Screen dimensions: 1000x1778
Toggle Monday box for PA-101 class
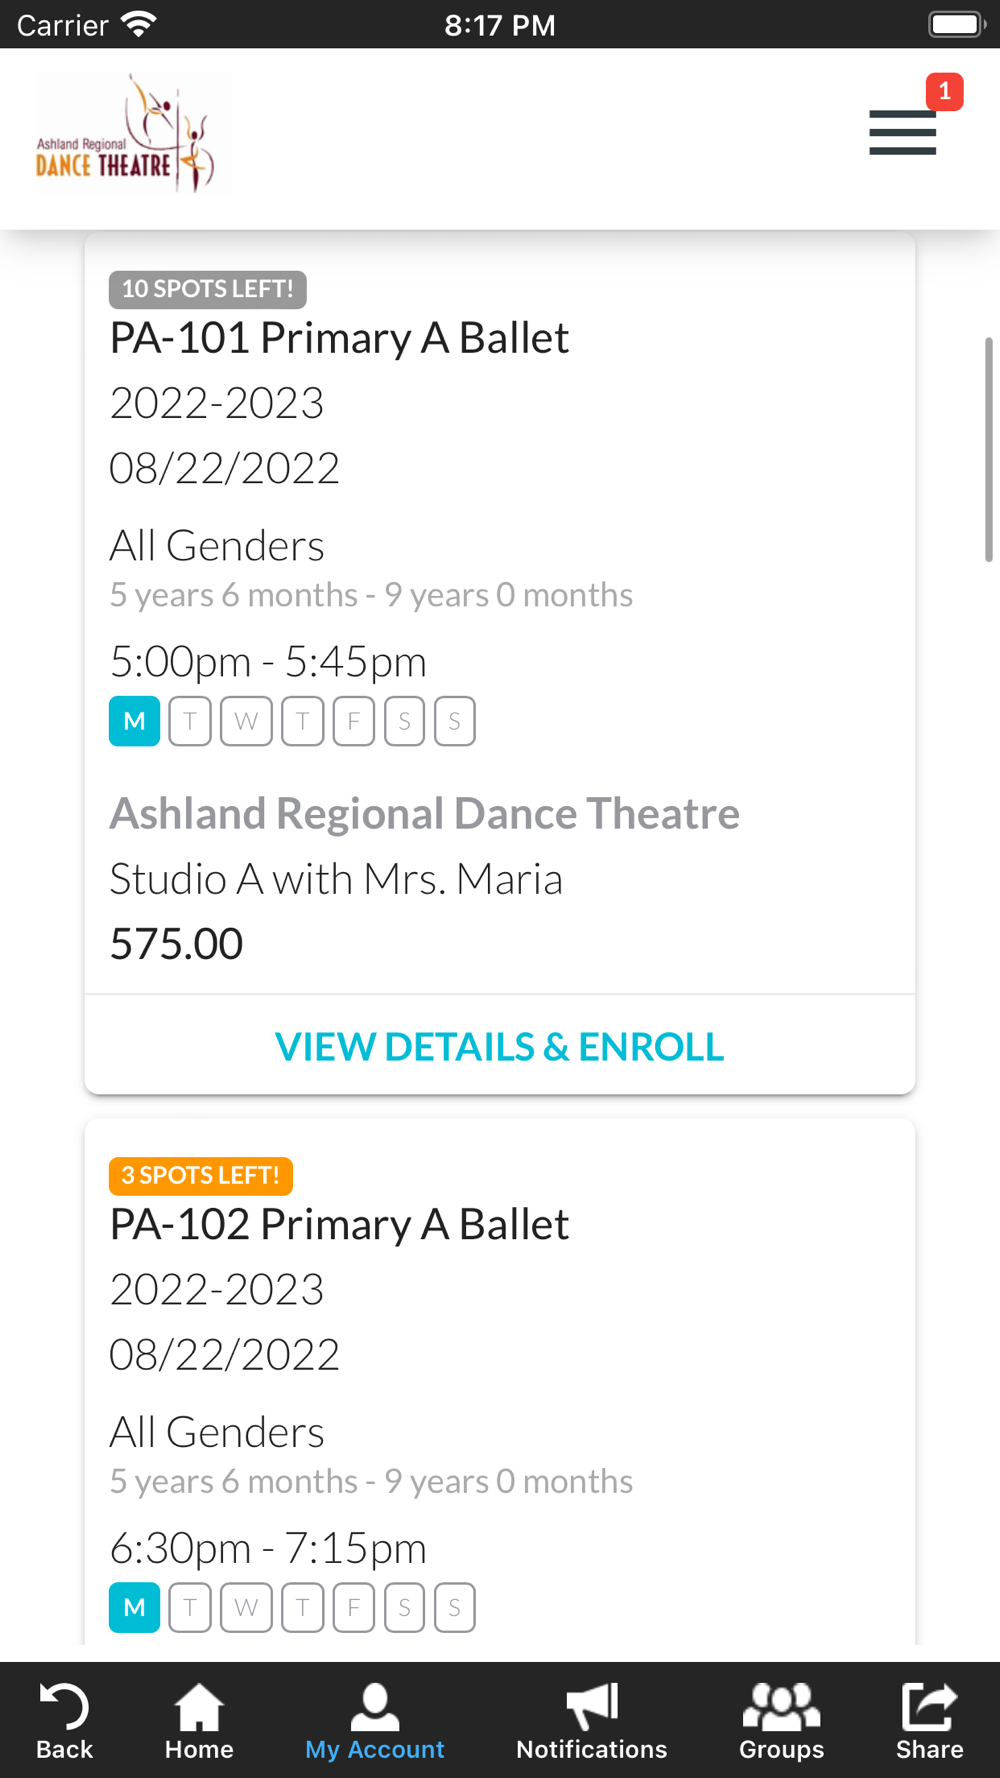pos(134,721)
